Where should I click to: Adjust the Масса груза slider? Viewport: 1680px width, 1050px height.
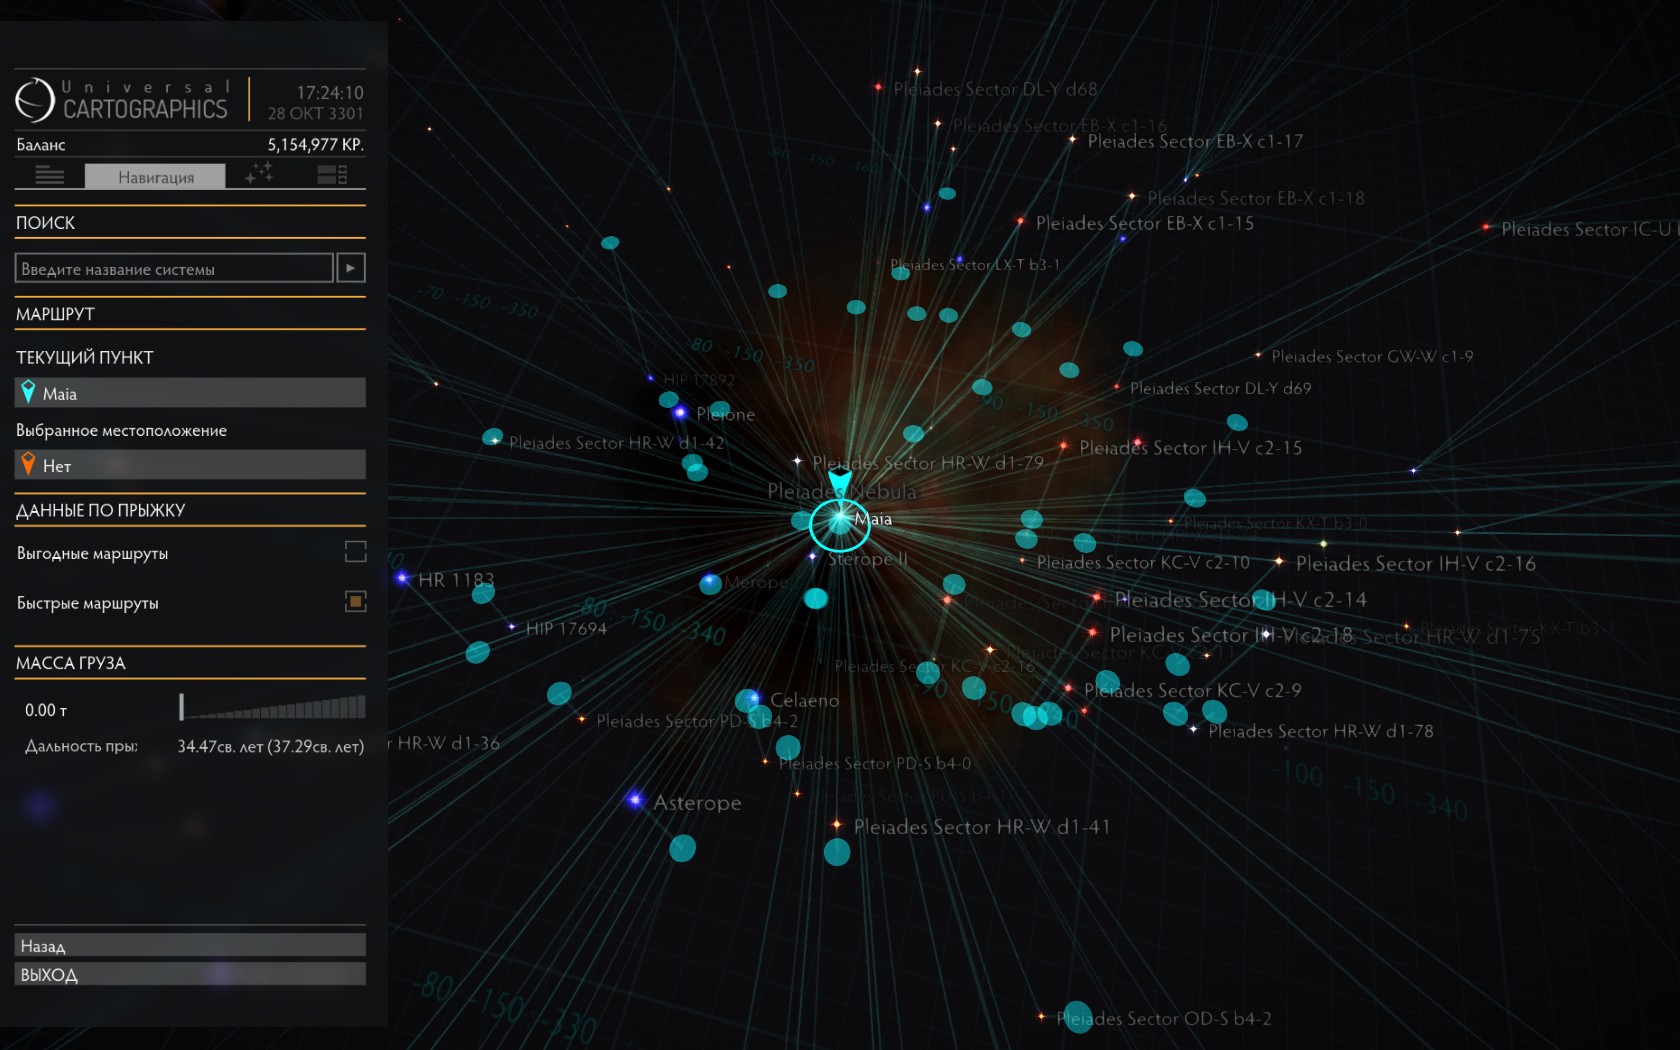[272, 707]
